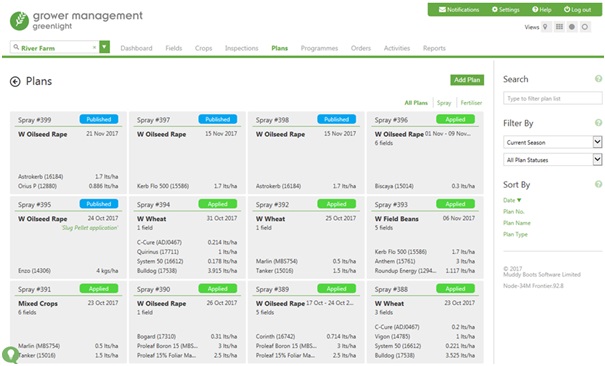Sort plans by Plan Type
The width and height of the screenshot is (605, 366).
click(515, 234)
